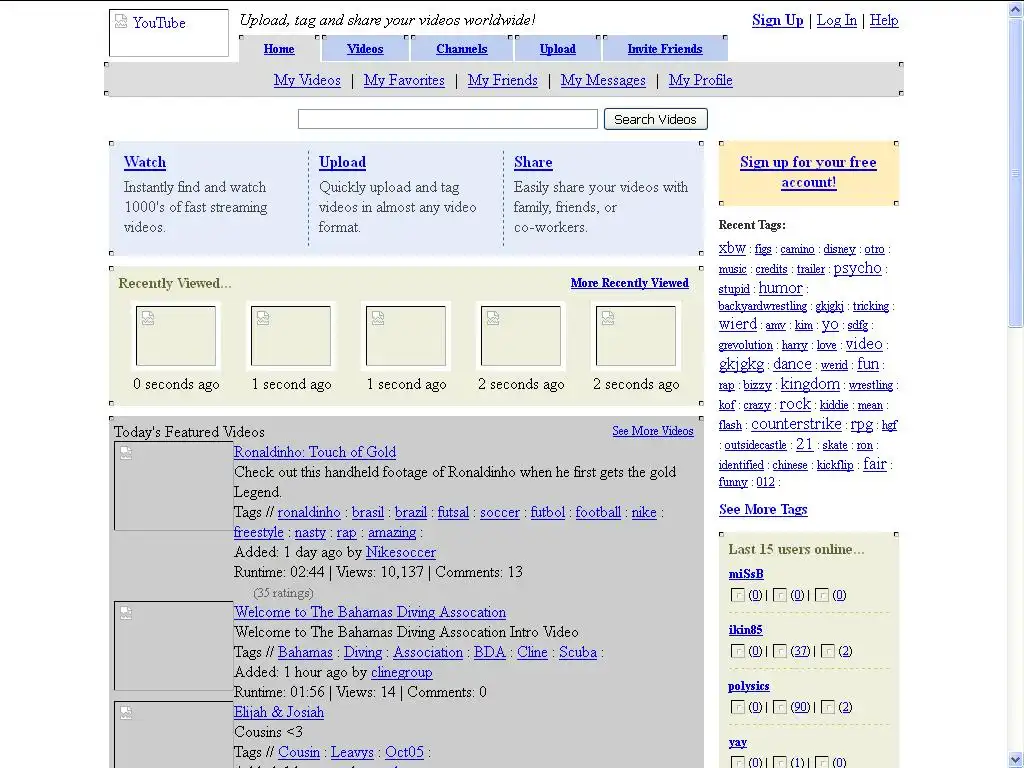The image size is (1024, 768).
Task: Select the kingdom recent tag
Action: coord(810,384)
